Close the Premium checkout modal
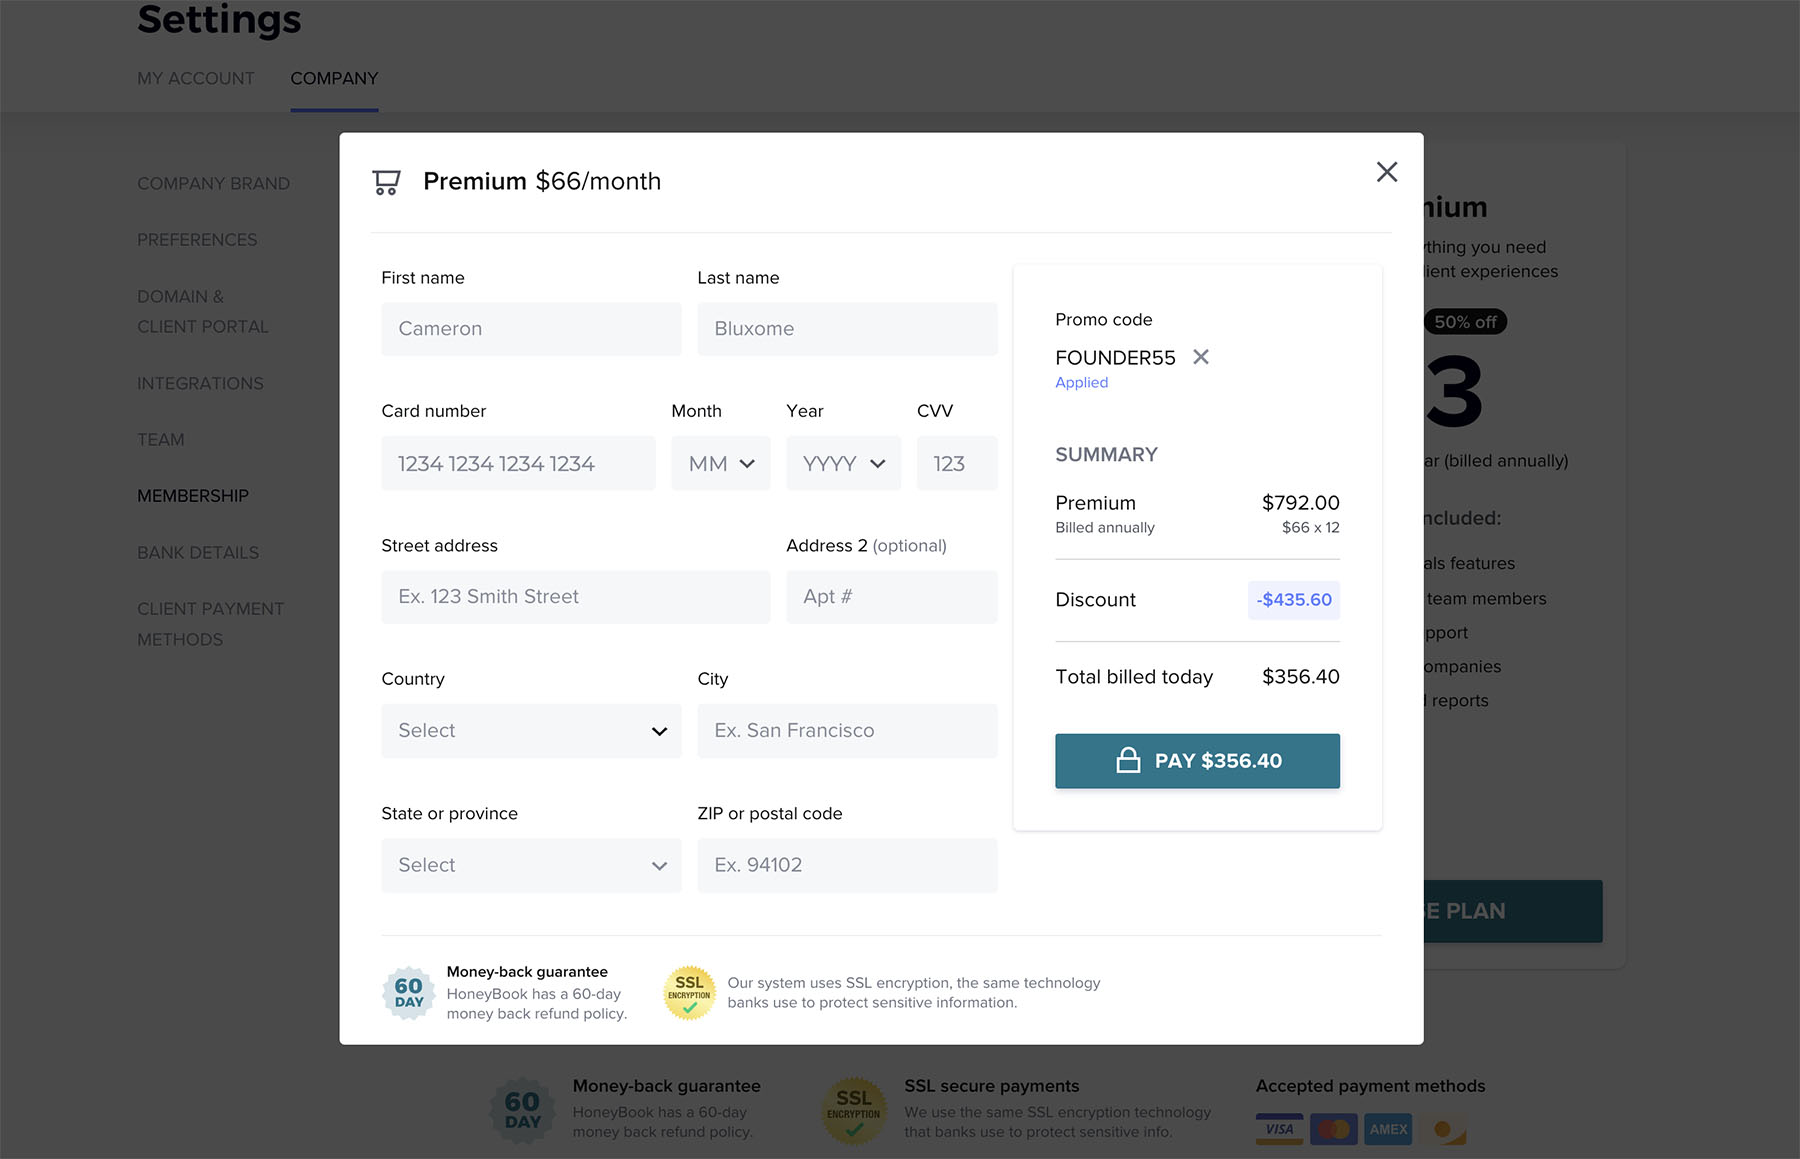Screen dimensions: 1800x1159 tap(1387, 172)
